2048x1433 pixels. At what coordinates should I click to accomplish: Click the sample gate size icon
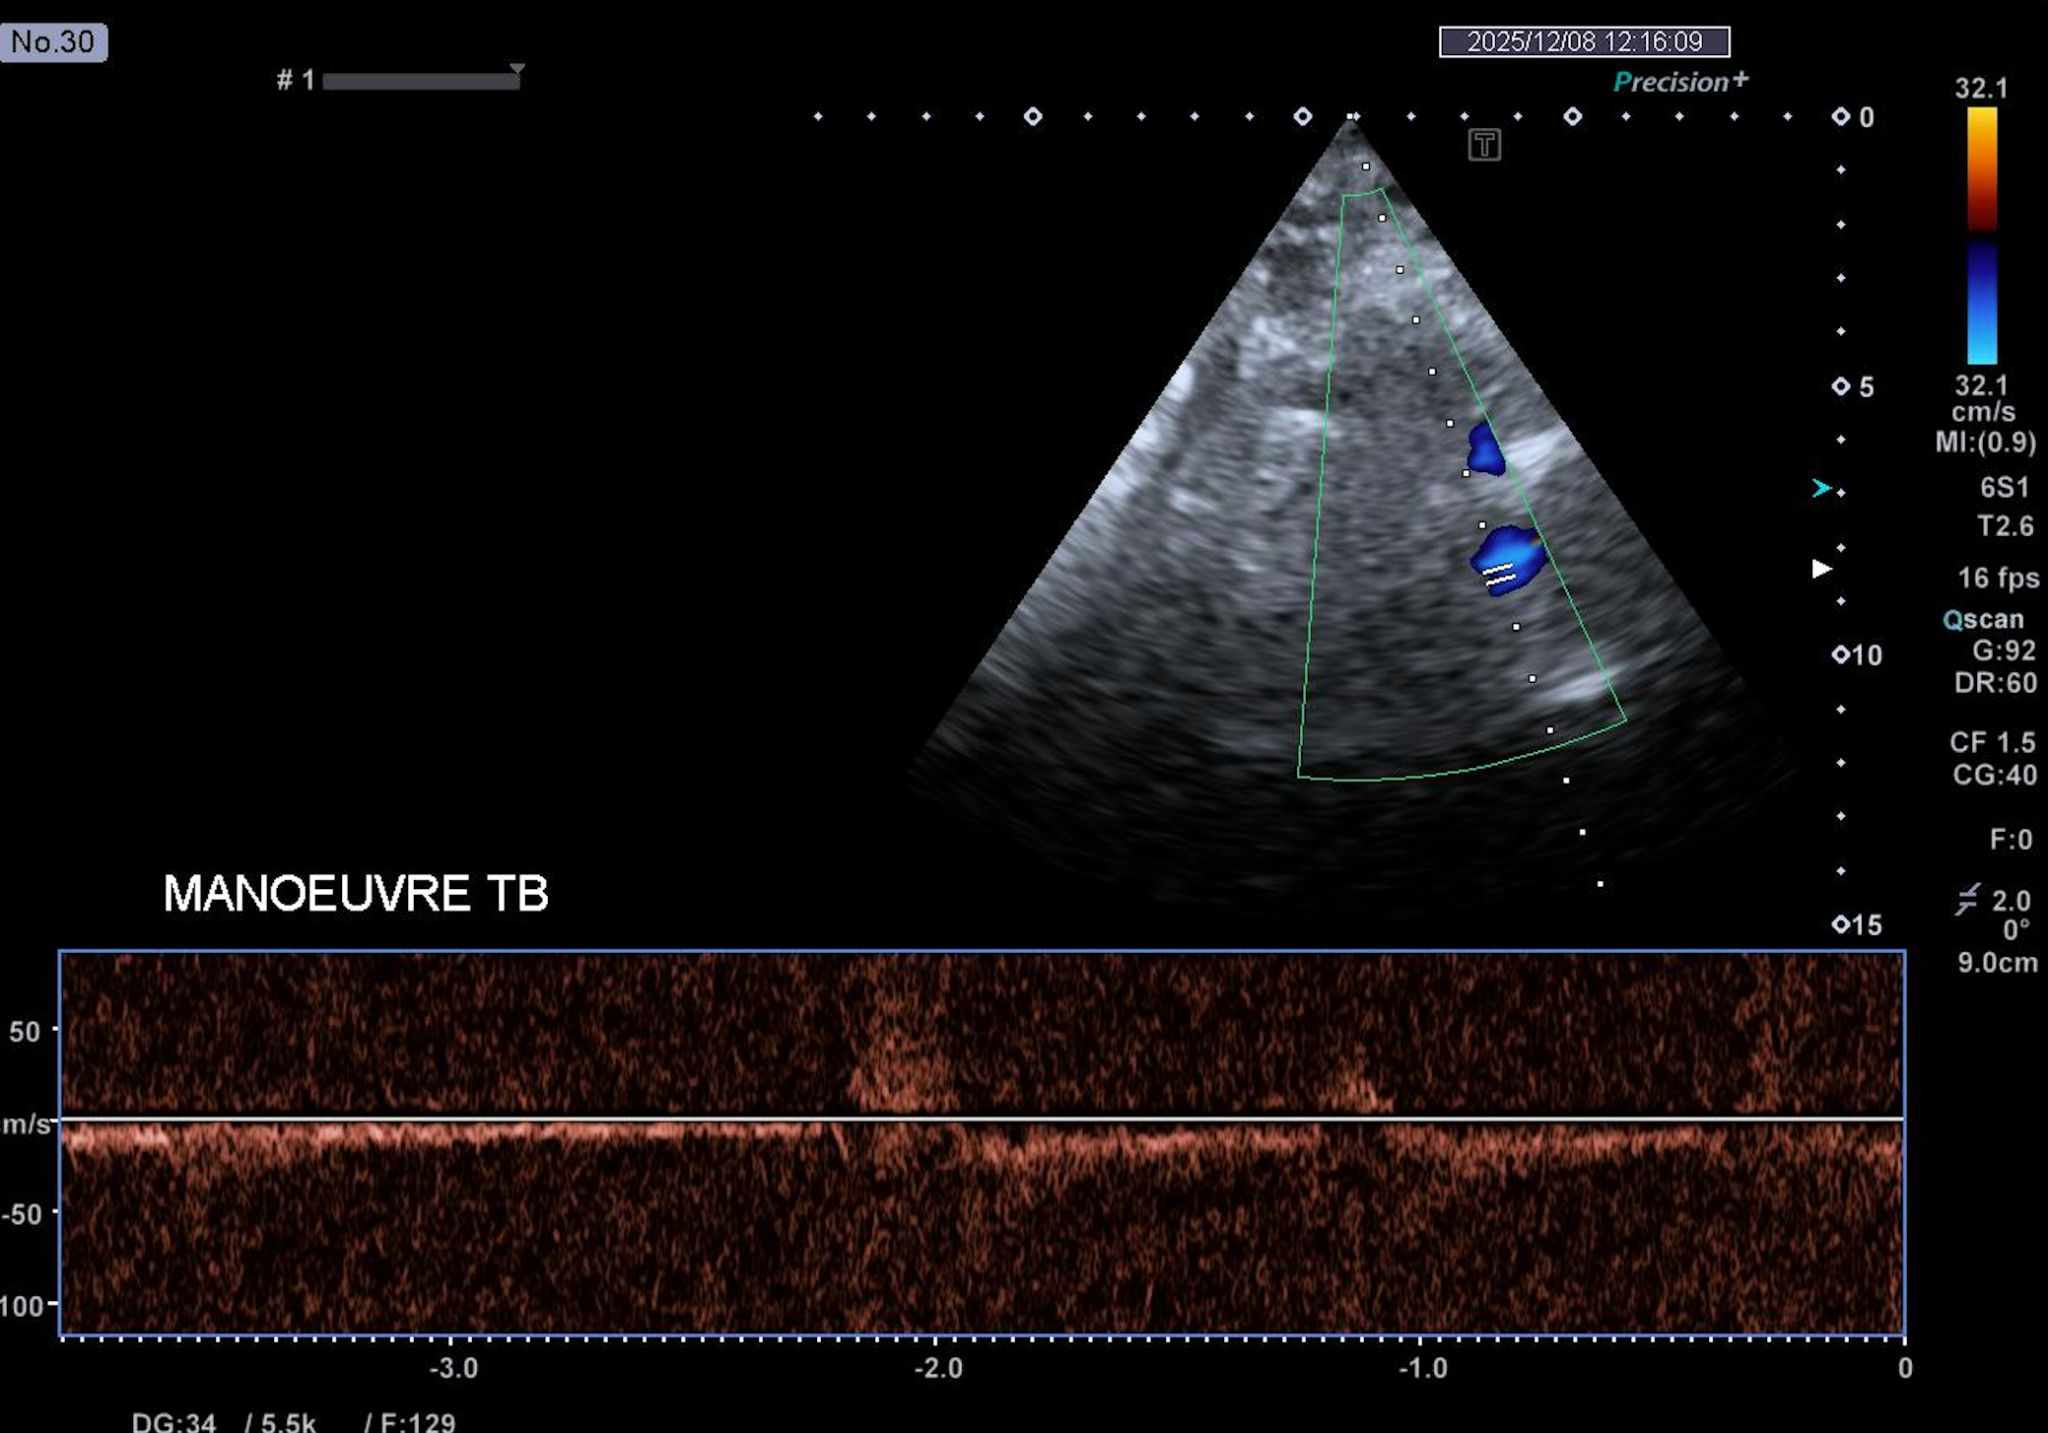pyautogui.click(x=1967, y=900)
